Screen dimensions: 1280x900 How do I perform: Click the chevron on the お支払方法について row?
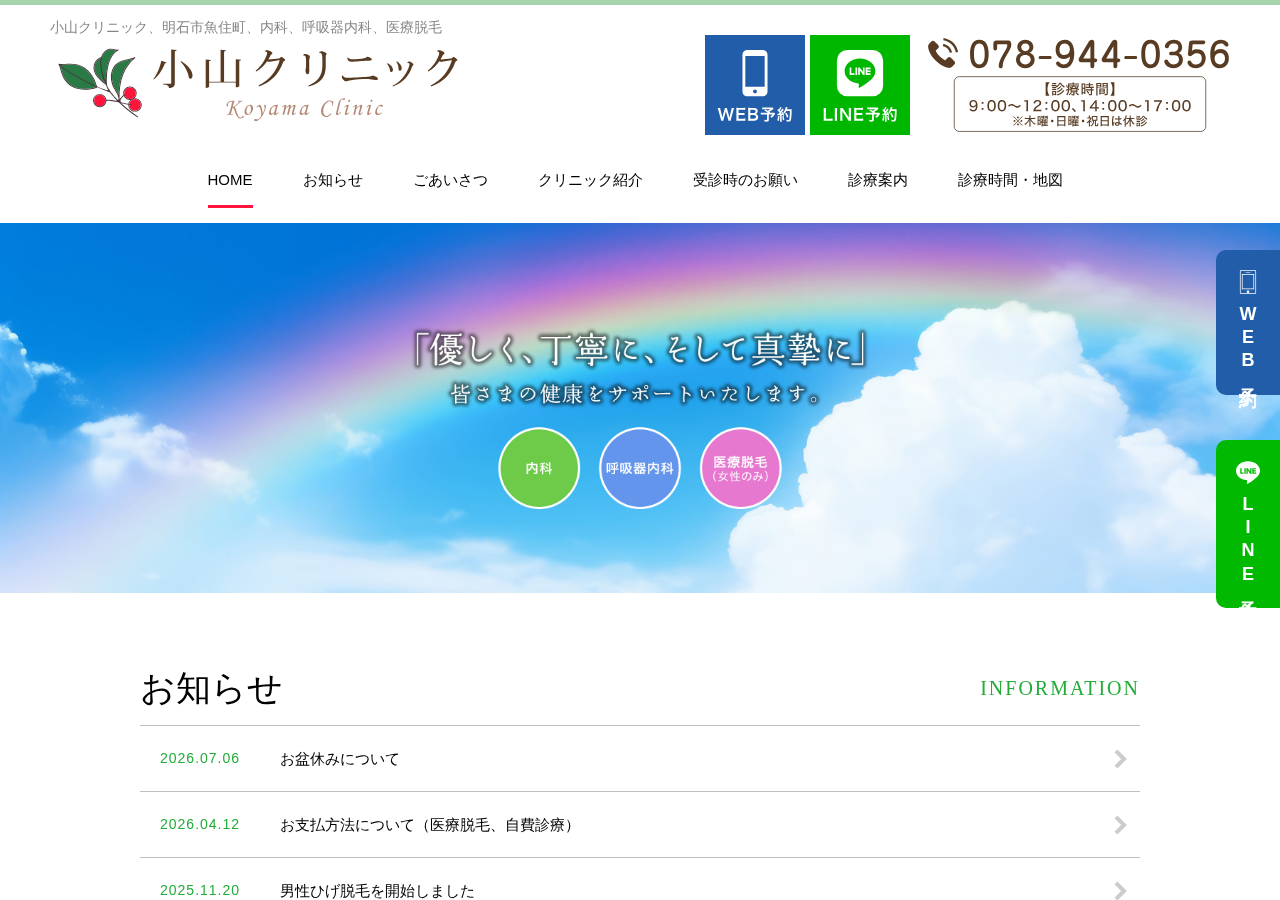click(1121, 825)
